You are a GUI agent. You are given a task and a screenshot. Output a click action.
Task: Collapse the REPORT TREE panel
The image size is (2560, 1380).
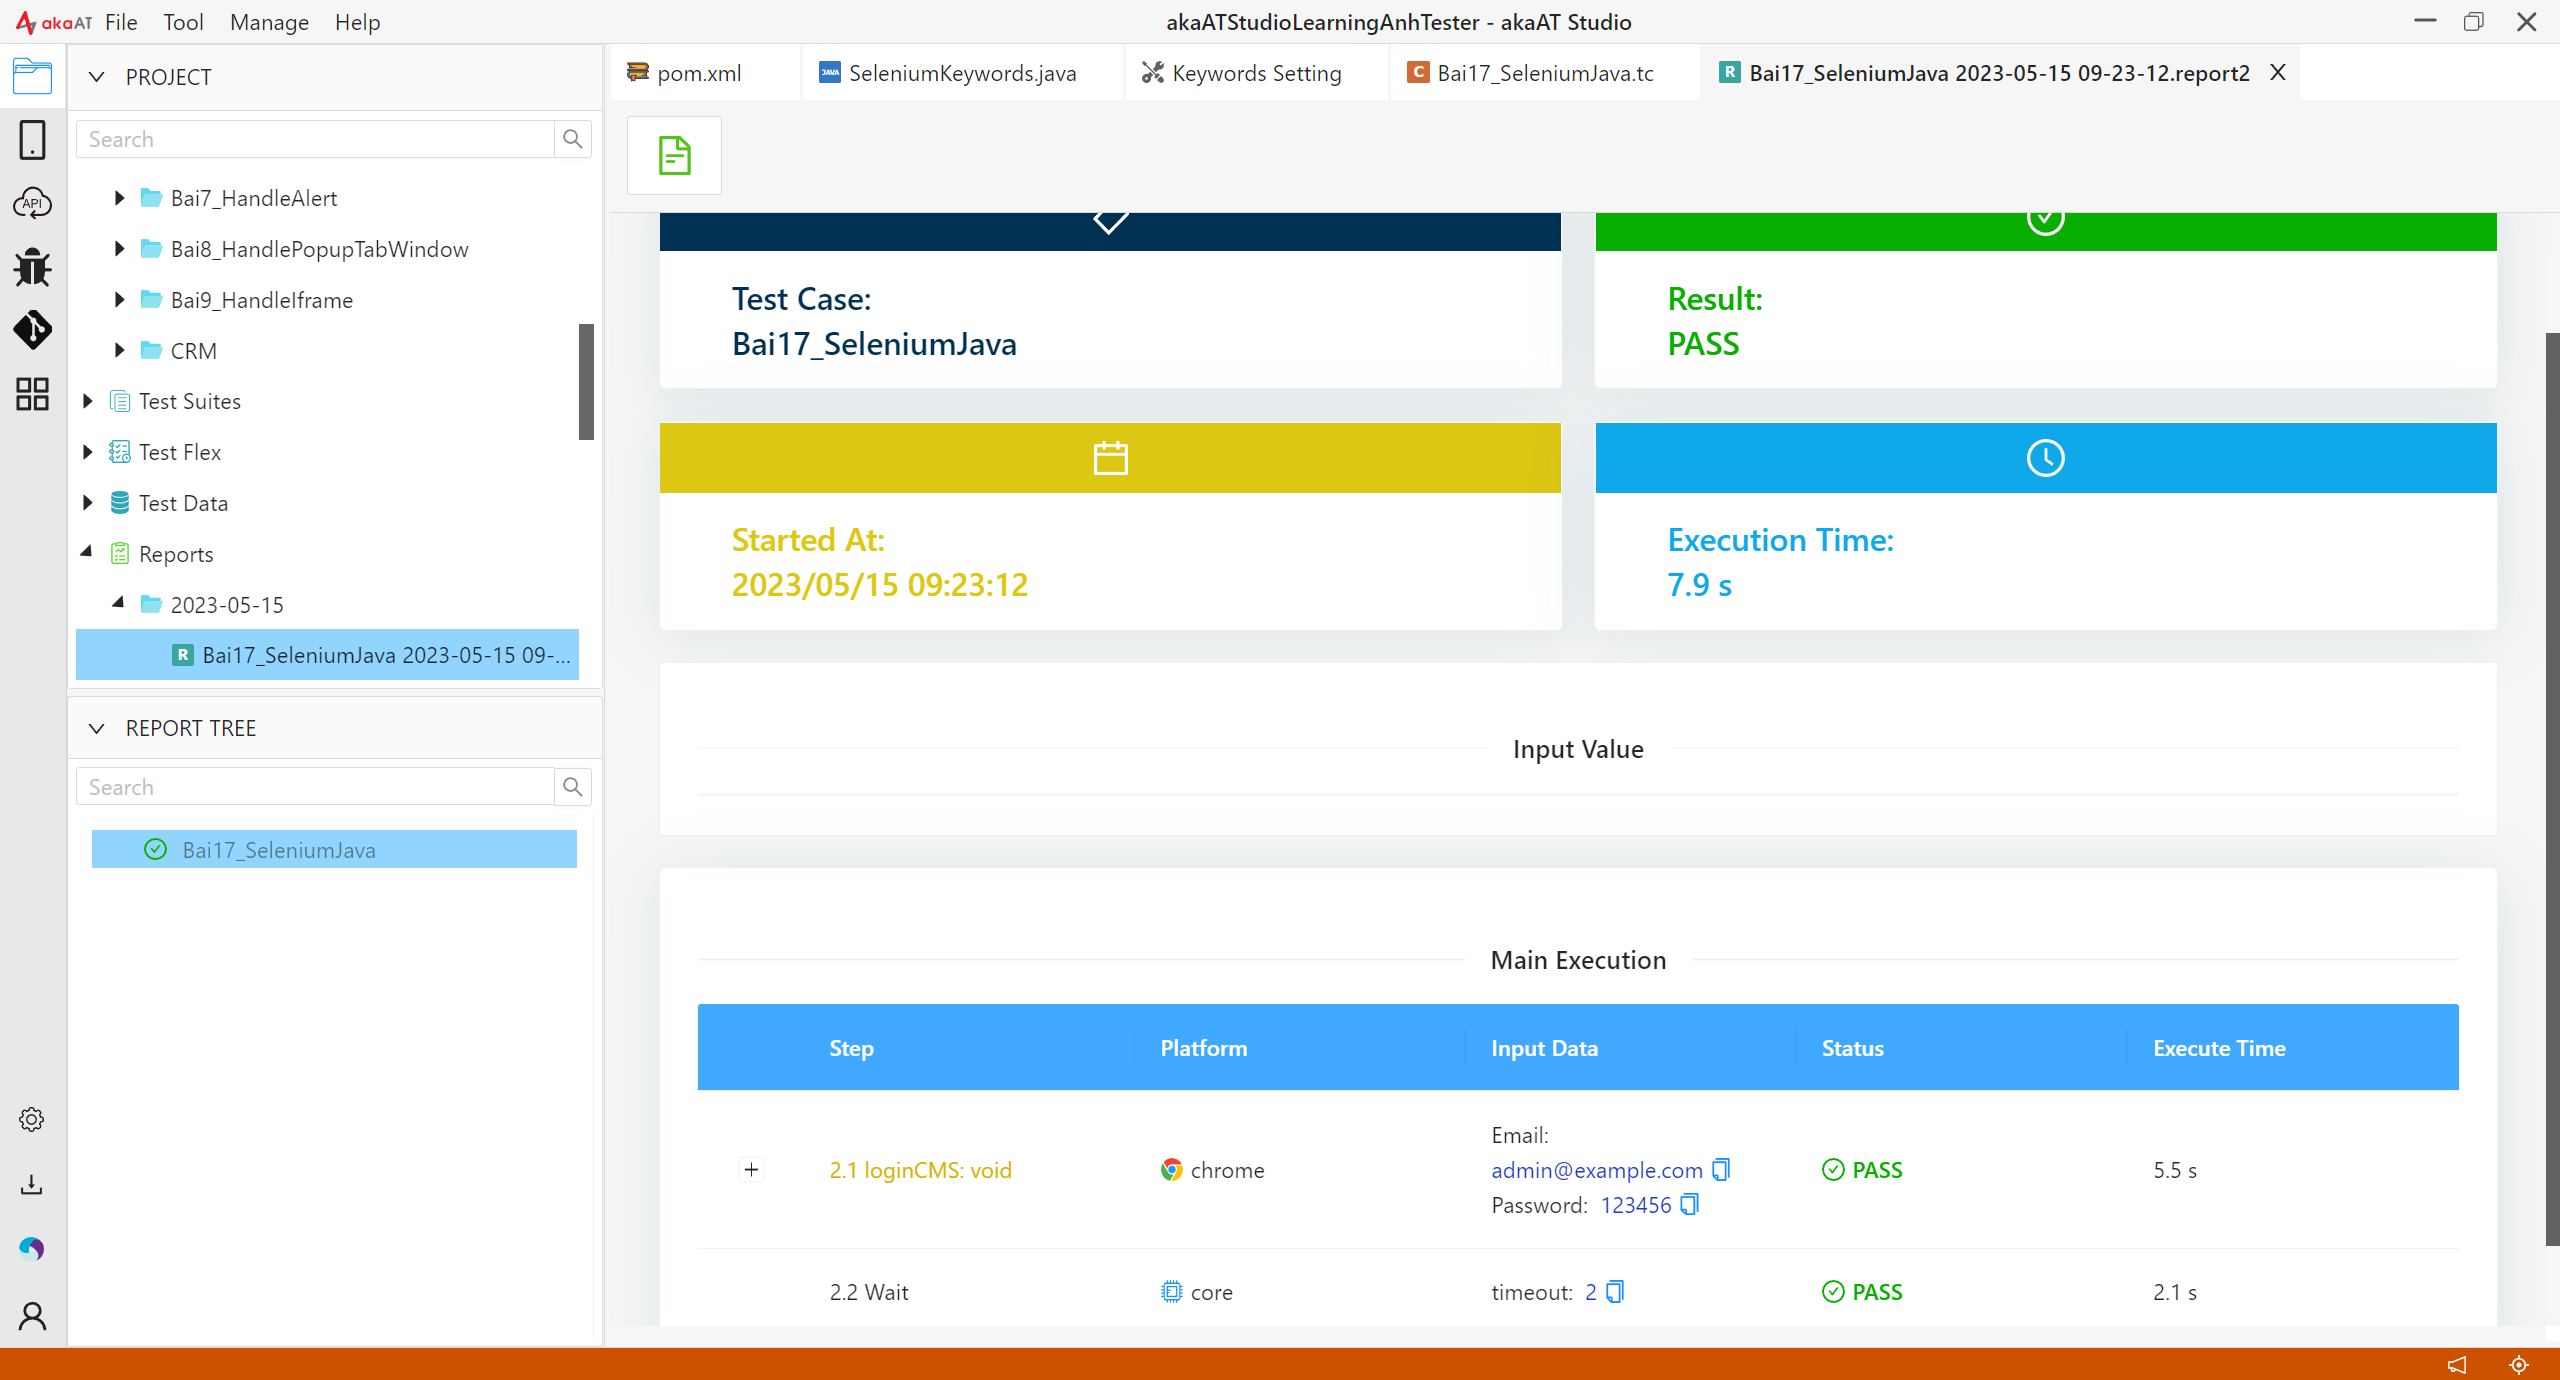point(97,728)
